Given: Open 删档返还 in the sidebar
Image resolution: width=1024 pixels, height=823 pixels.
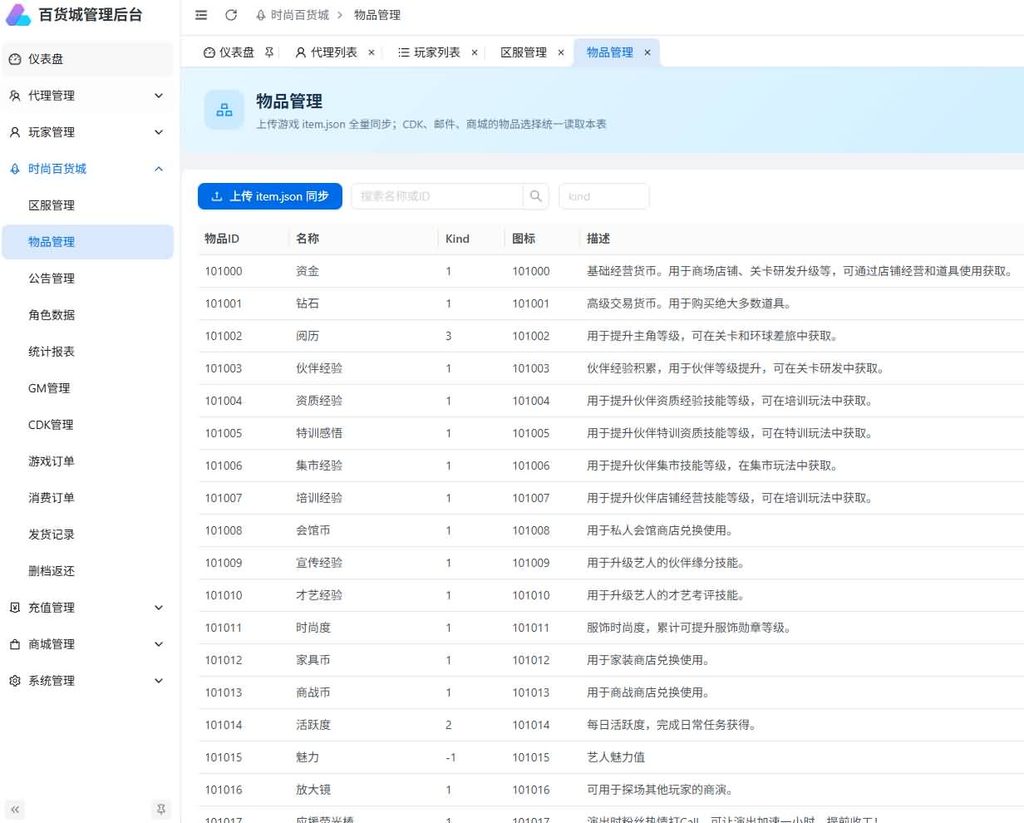Looking at the screenshot, I should (88, 571).
